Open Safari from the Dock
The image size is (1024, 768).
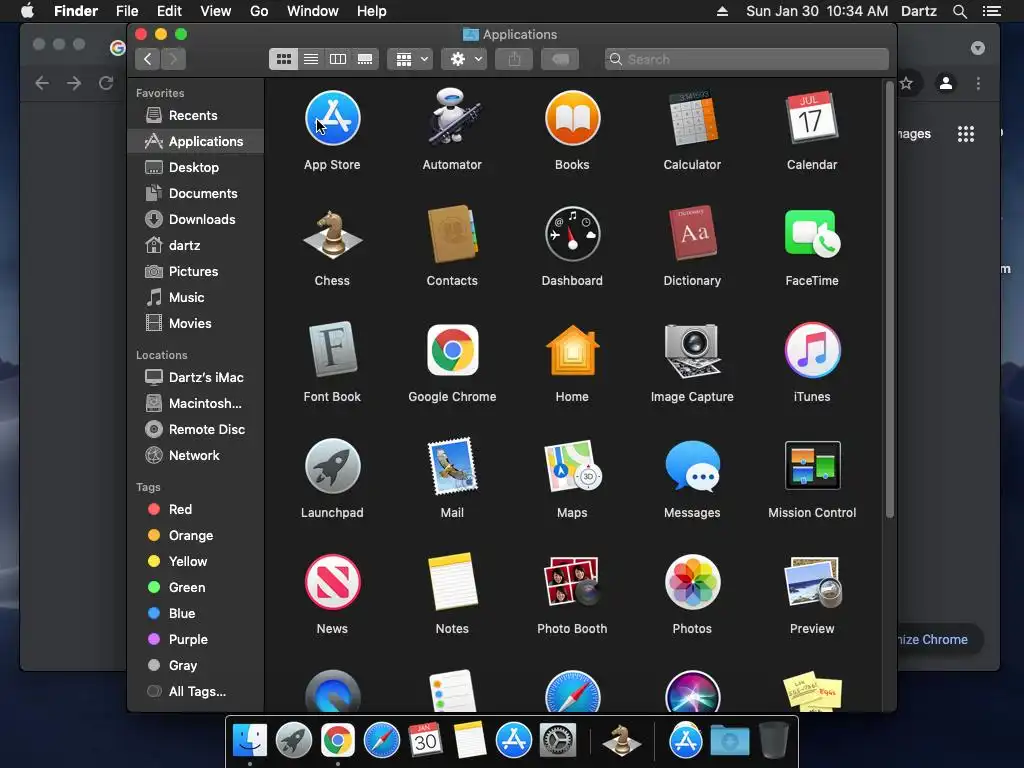click(x=381, y=741)
